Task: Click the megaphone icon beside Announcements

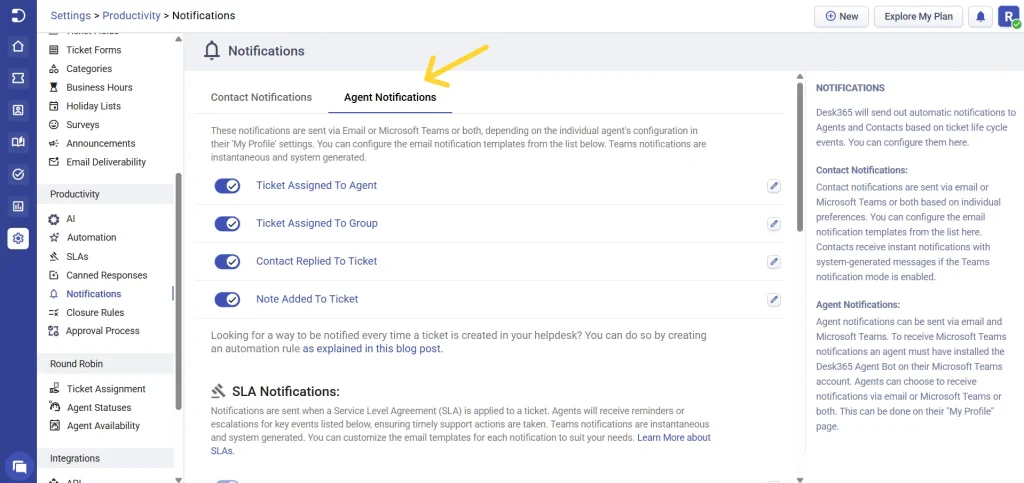Action: 54,144
